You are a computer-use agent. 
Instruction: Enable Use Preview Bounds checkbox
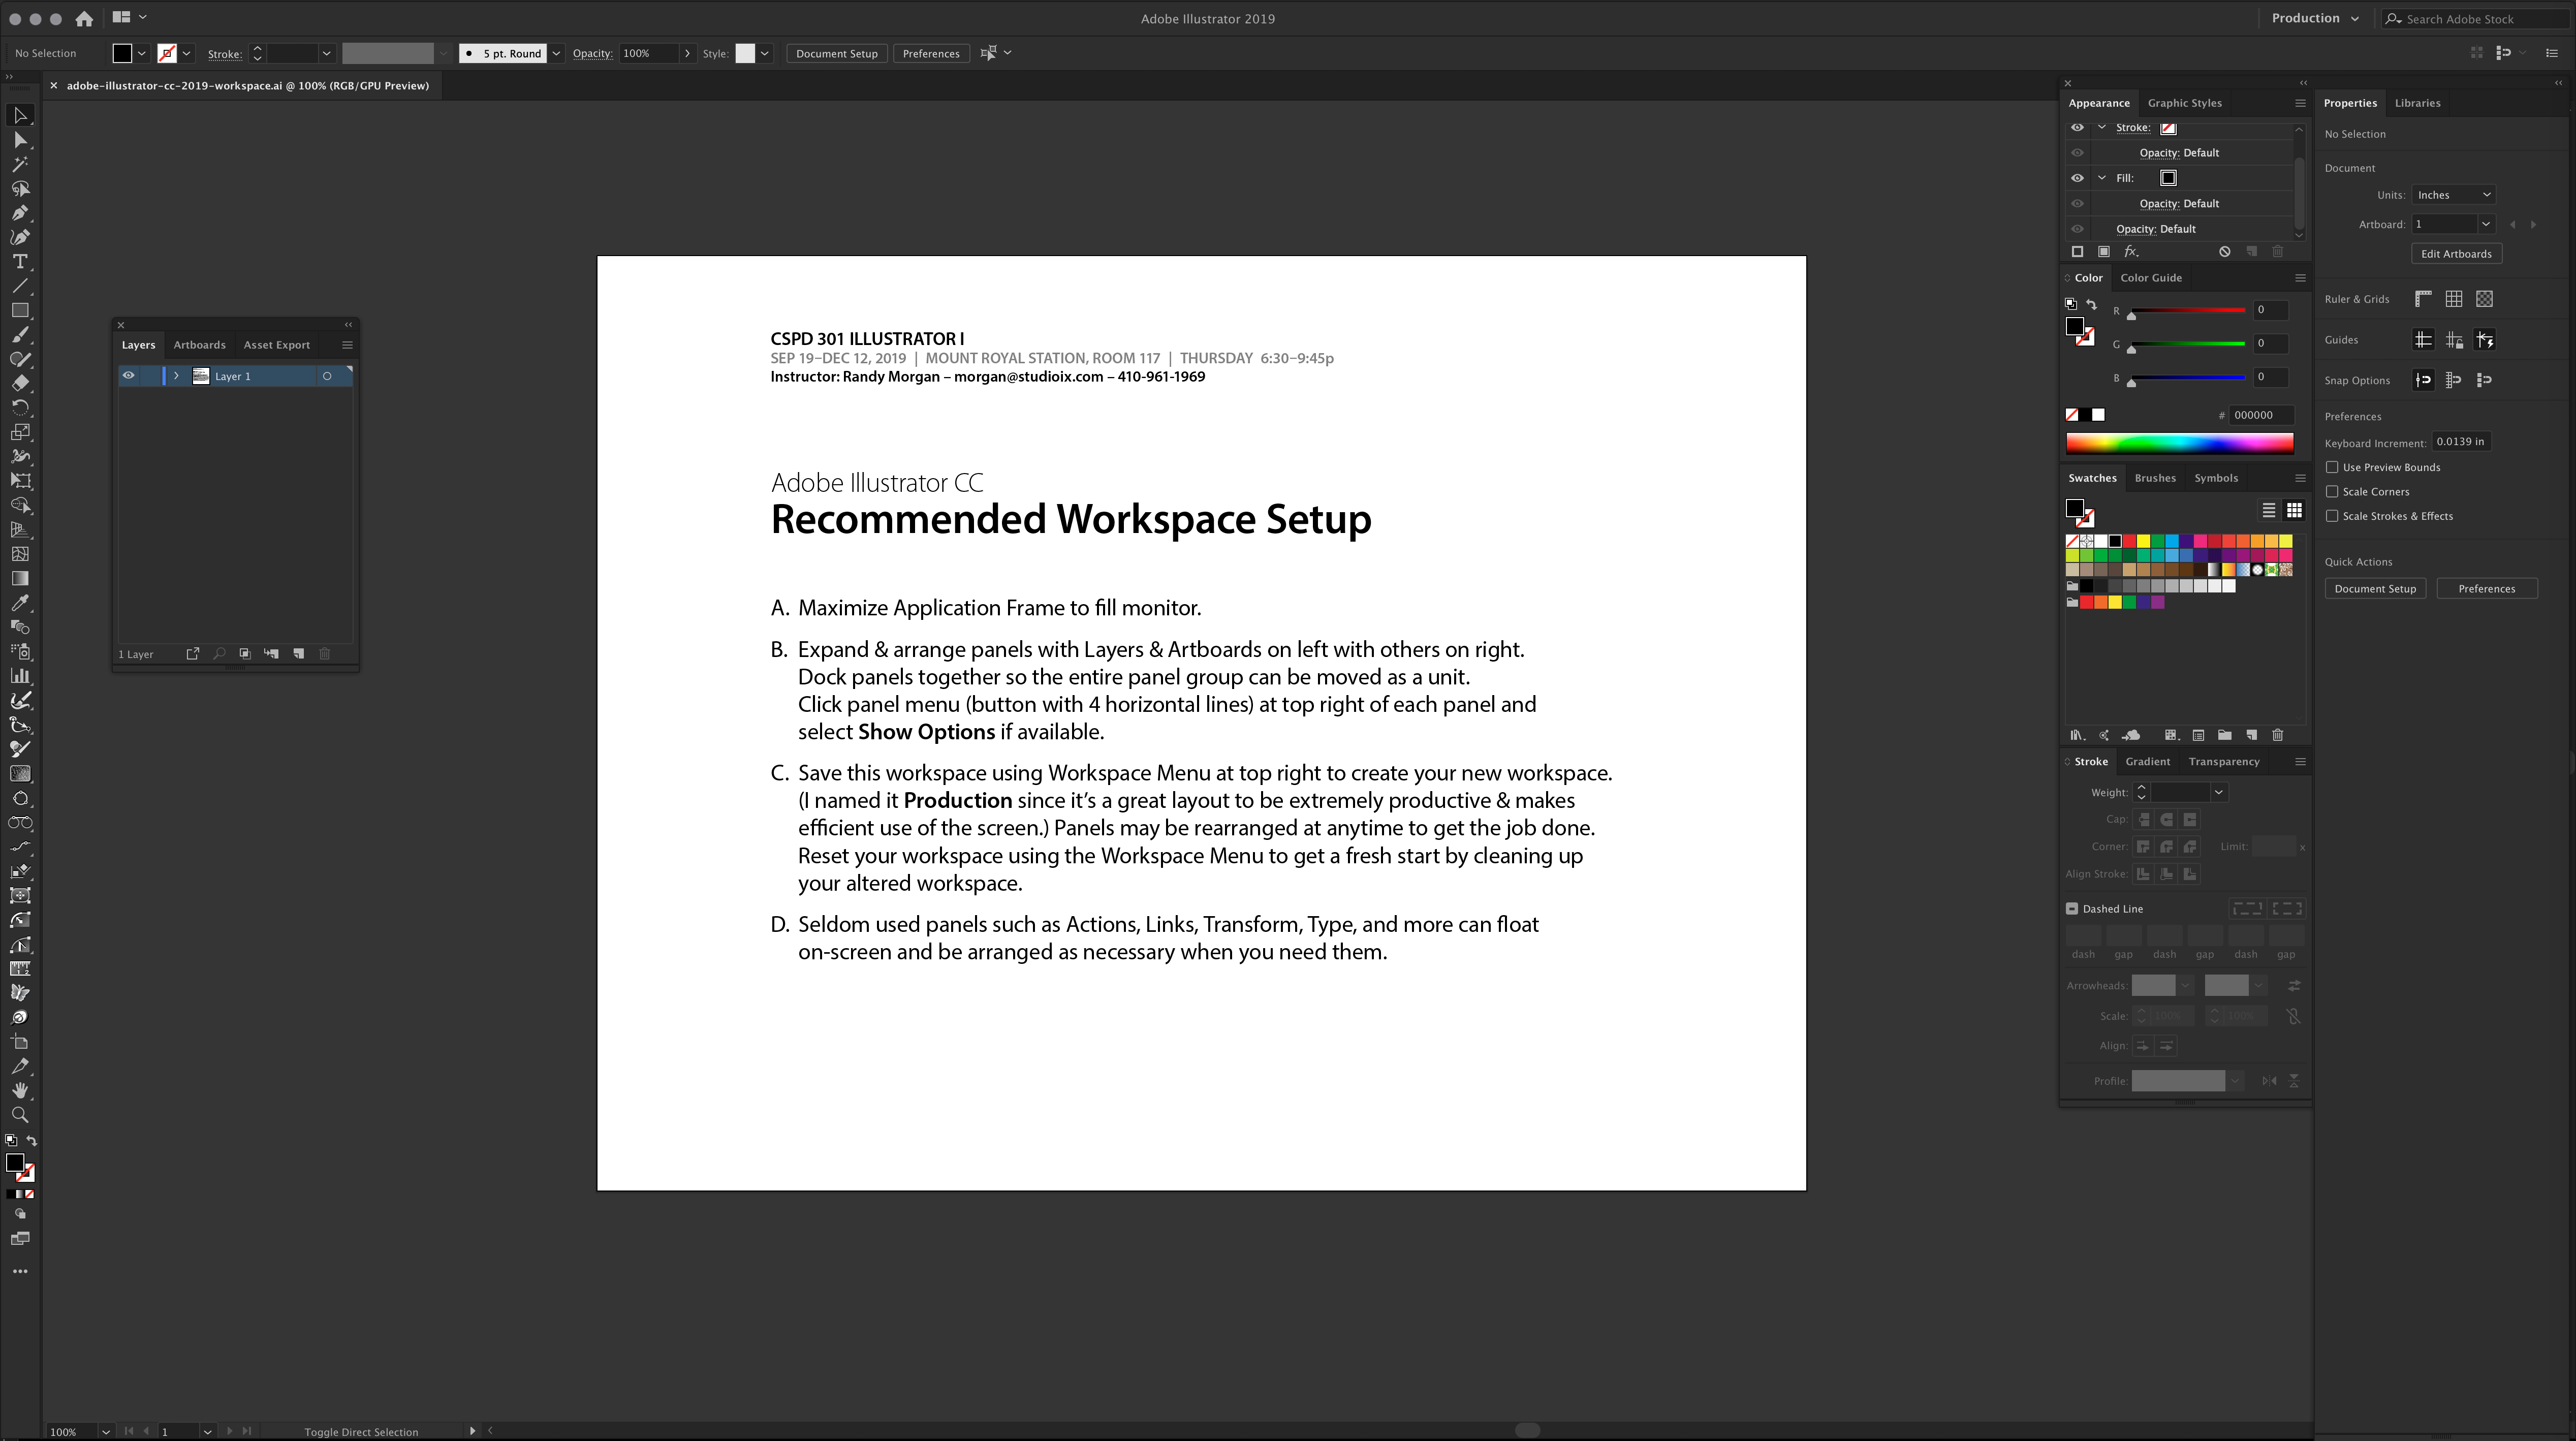(x=2332, y=467)
